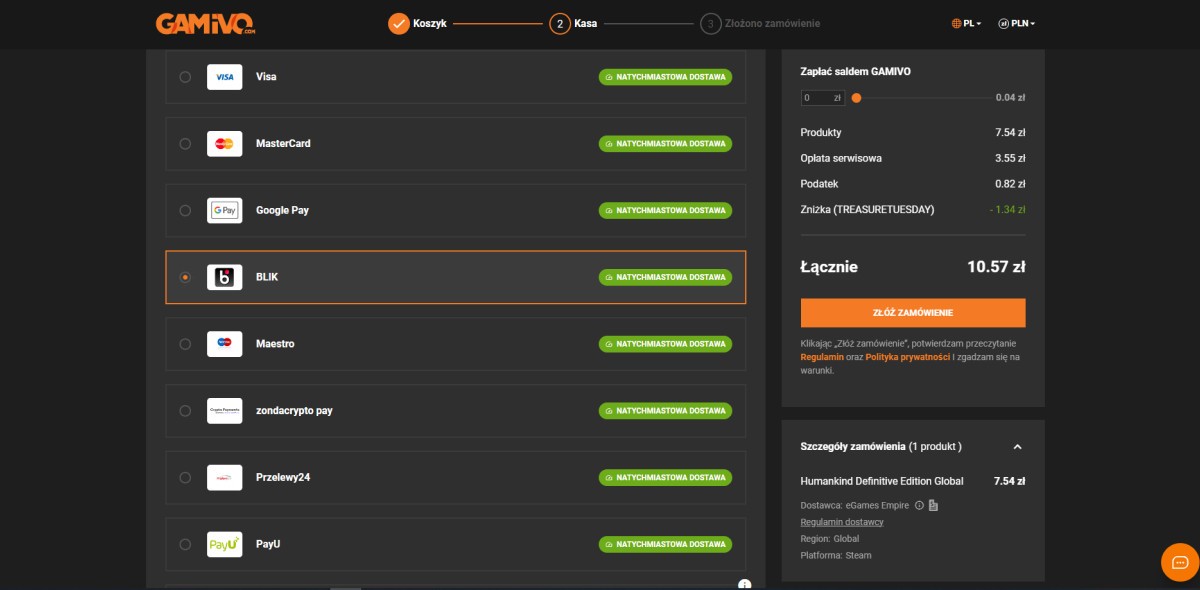Click the Podatek 0.82 zł value
Image resolution: width=1200 pixels, height=590 pixels.
1011,184
